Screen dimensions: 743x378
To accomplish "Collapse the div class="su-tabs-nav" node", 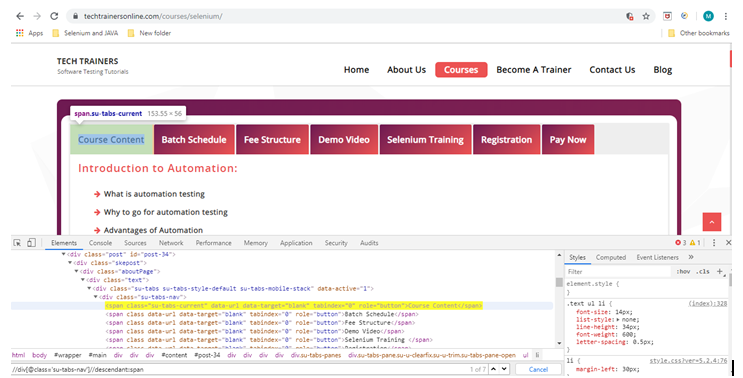I will [x=96, y=297].
